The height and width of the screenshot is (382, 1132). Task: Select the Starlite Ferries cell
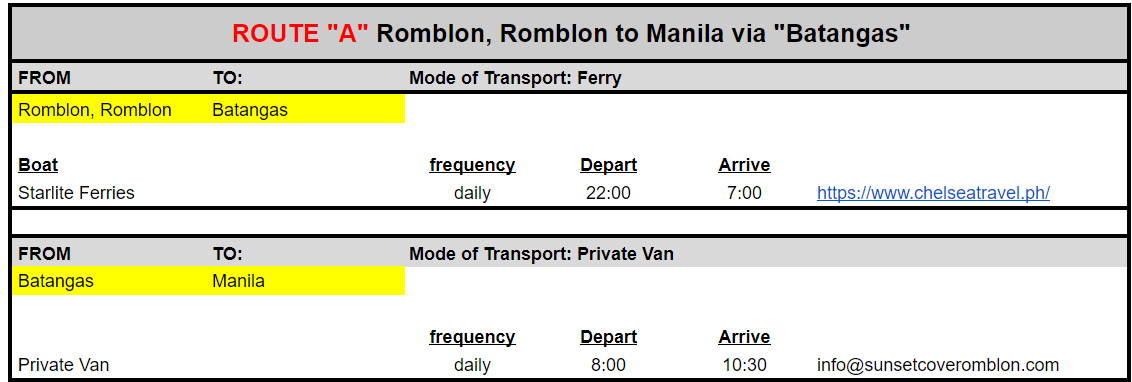coord(76,193)
